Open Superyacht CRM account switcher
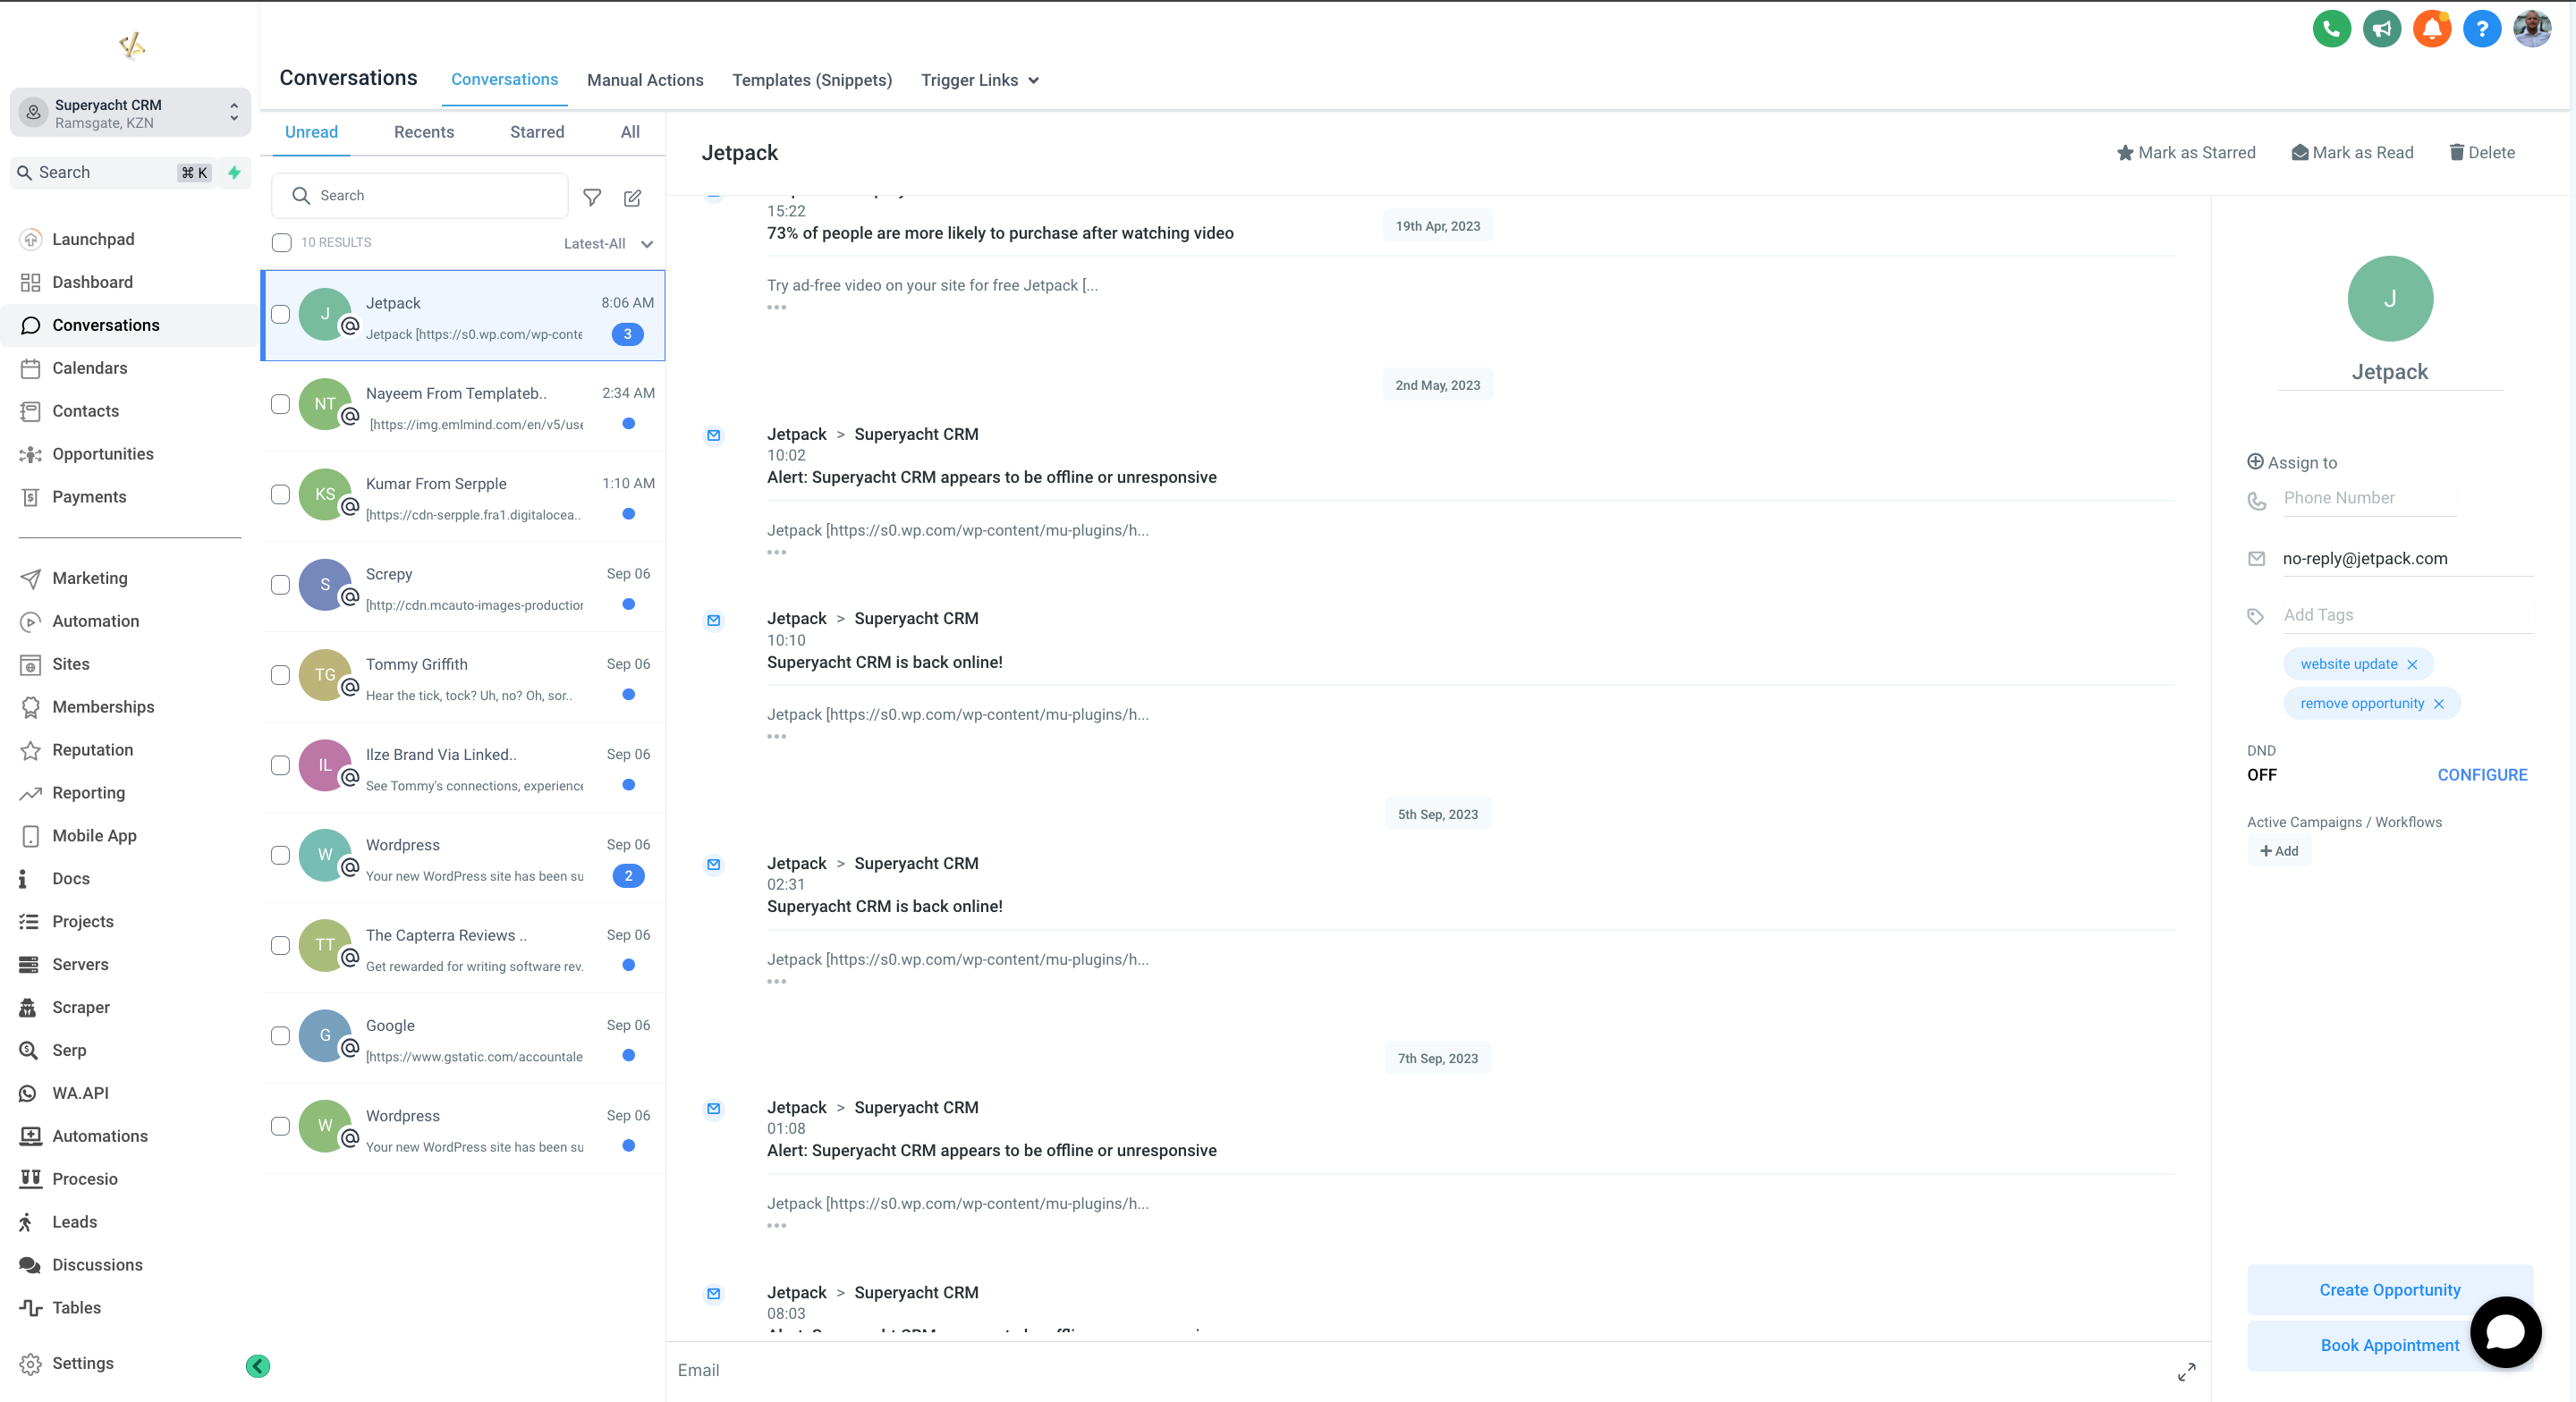The width and height of the screenshot is (2576, 1402). 130,113
